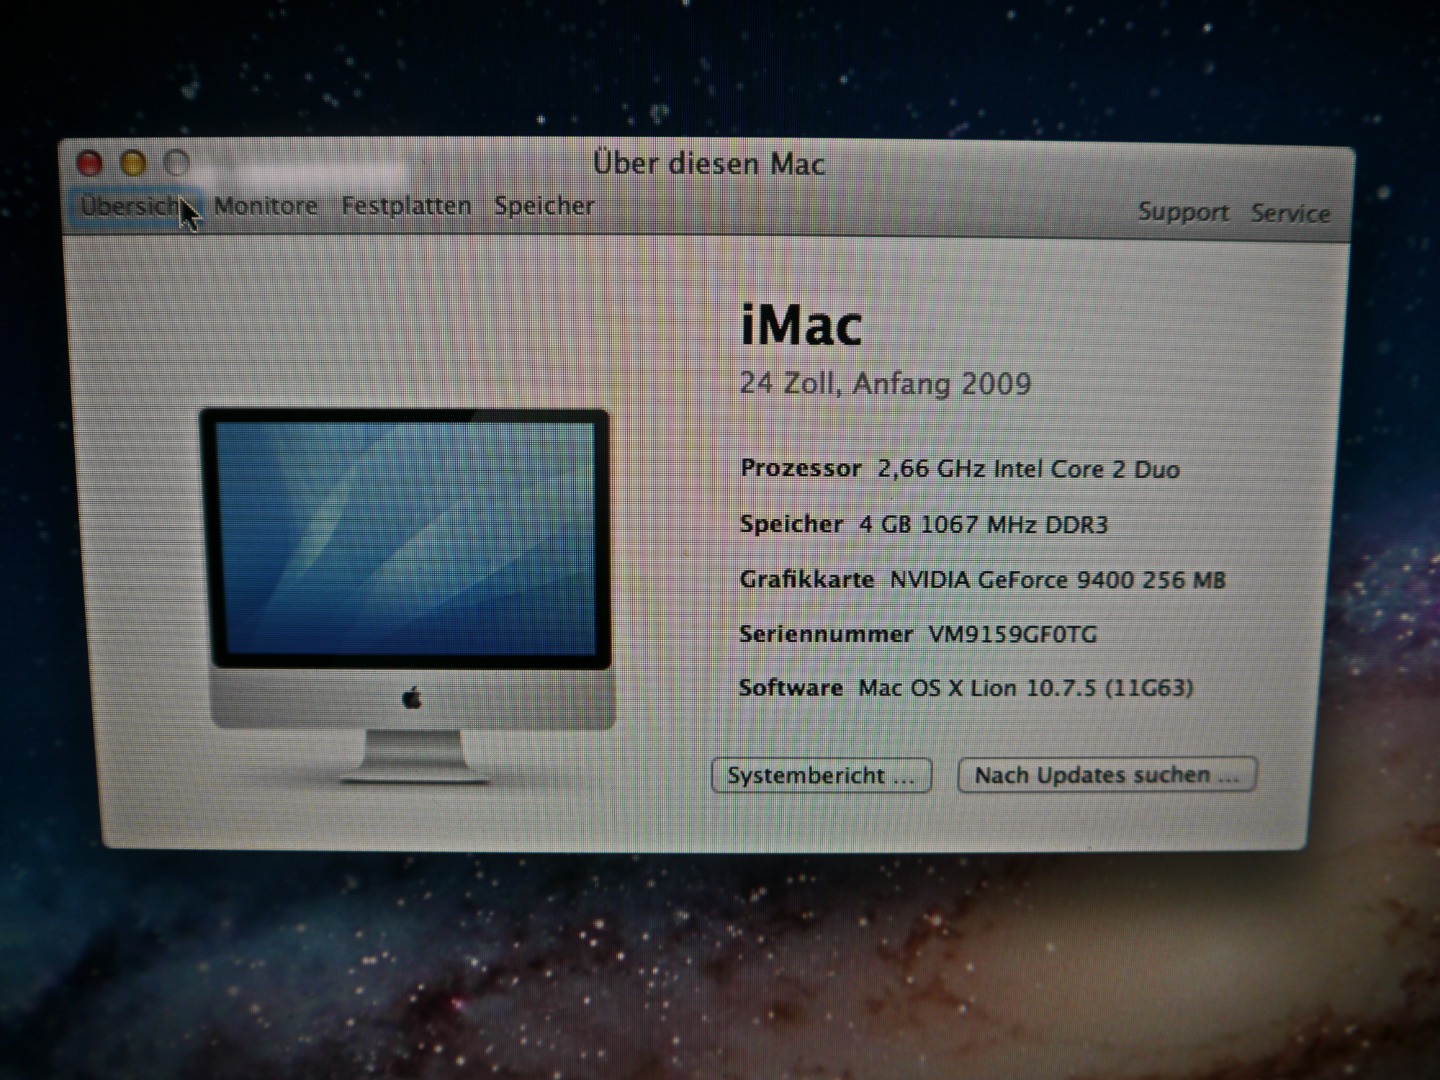Viewport: 1440px width, 1080px height.
Task: Click the 24 Zoll, Anfang 2009 text
Action: [885, 384]
